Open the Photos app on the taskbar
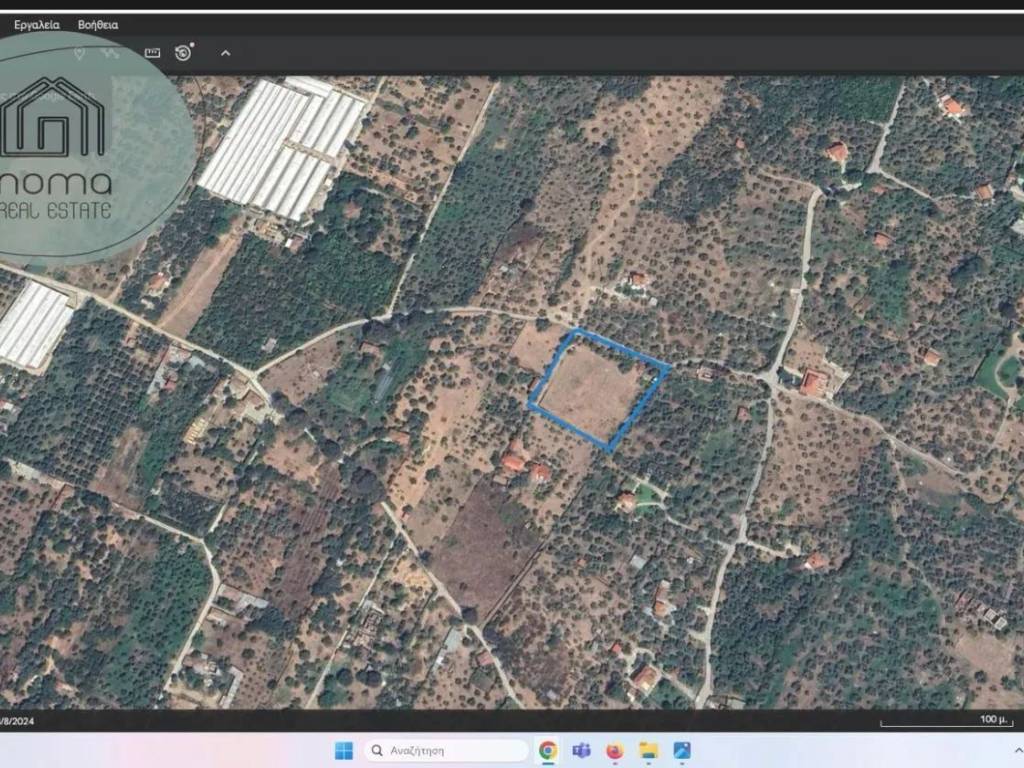Screen dimensions: 1024x768 pos(682,750)
